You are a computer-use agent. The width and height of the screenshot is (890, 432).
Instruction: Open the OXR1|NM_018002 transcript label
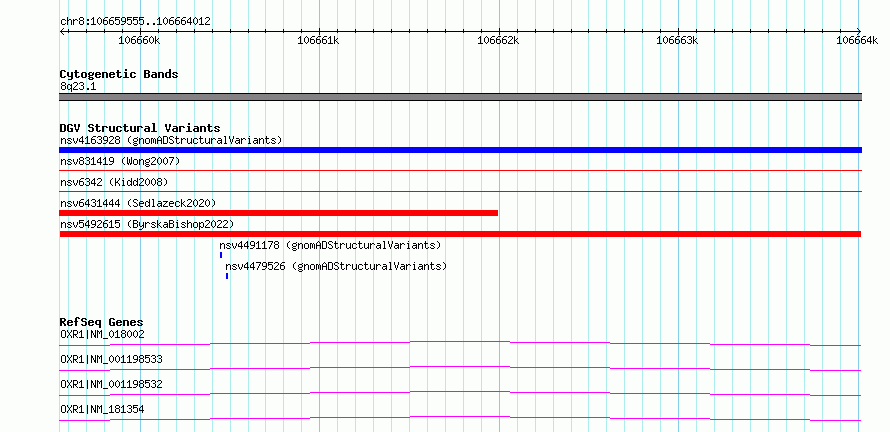point(102,334)
